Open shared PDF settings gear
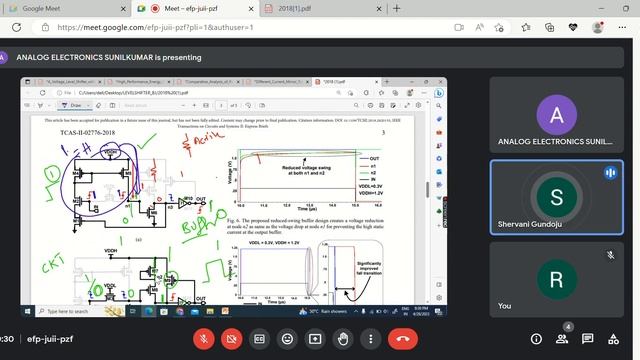The image size is (640, 360). (418, 105)
